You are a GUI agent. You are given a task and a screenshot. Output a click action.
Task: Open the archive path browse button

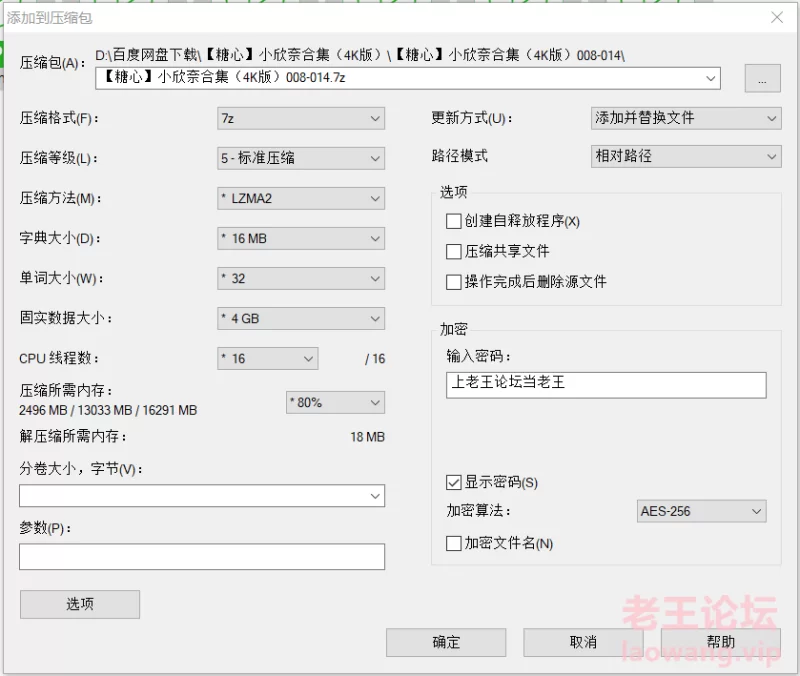pyautogui.click(x=762, y=78)
